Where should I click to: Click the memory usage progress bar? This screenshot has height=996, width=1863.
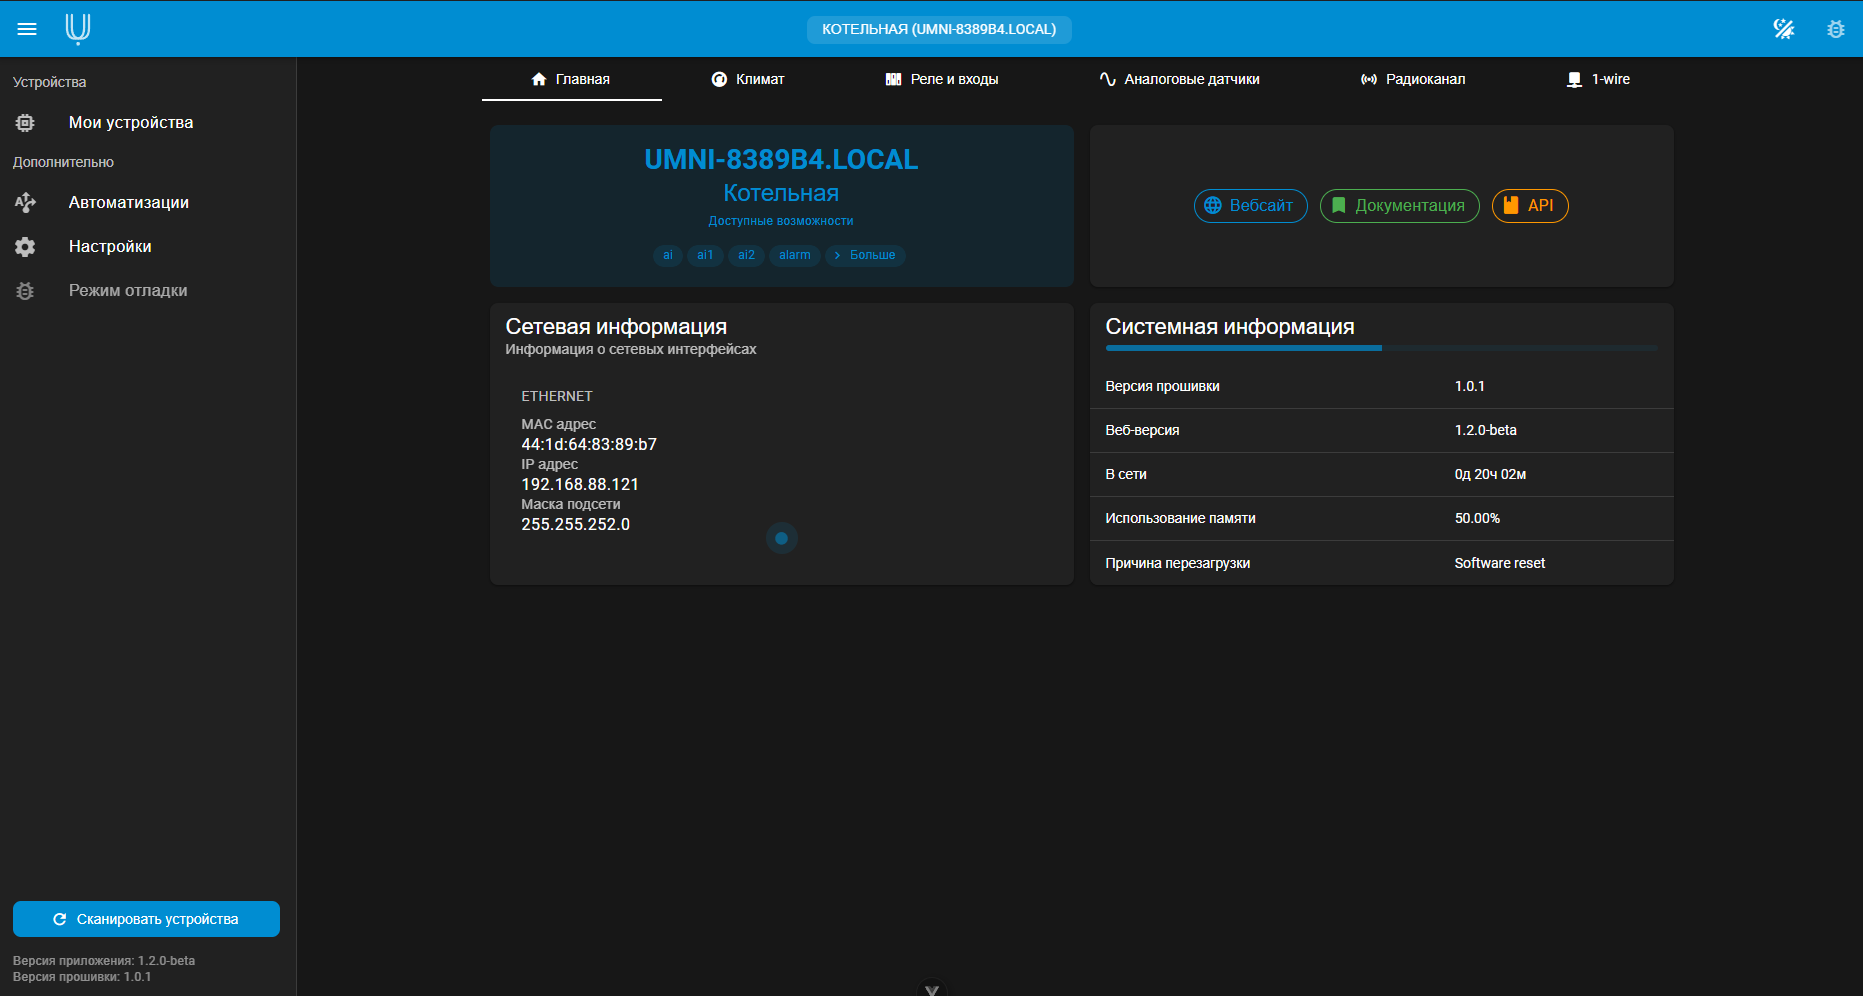click(1381, 348)
